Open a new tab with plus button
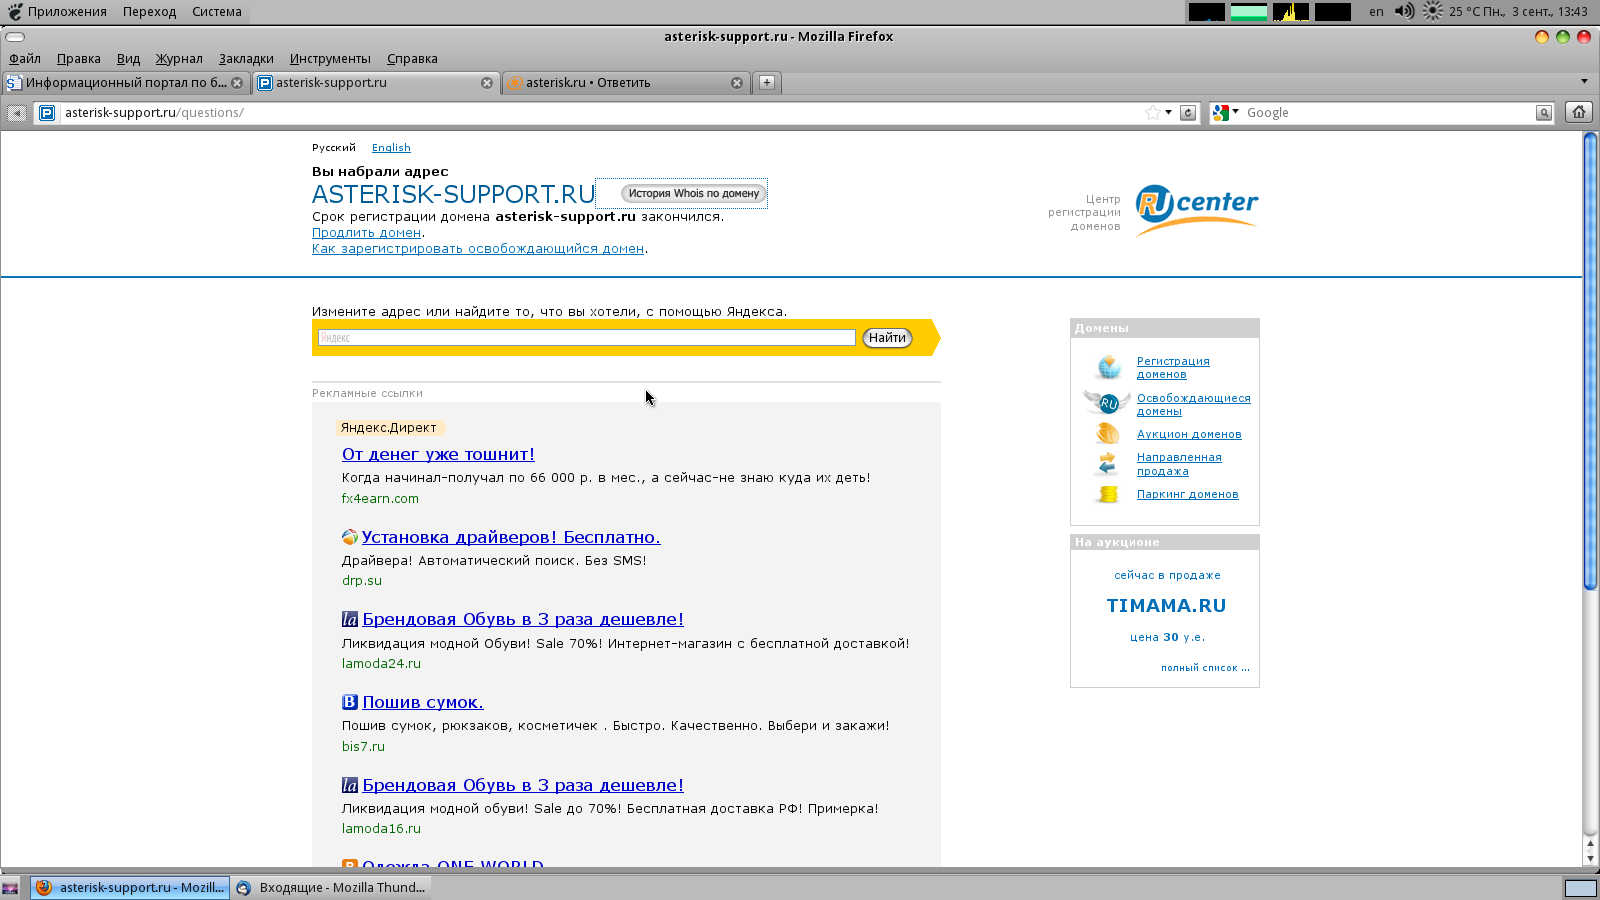The width and height of the screenshot is (1600, 900). click(x=767, y=83)
